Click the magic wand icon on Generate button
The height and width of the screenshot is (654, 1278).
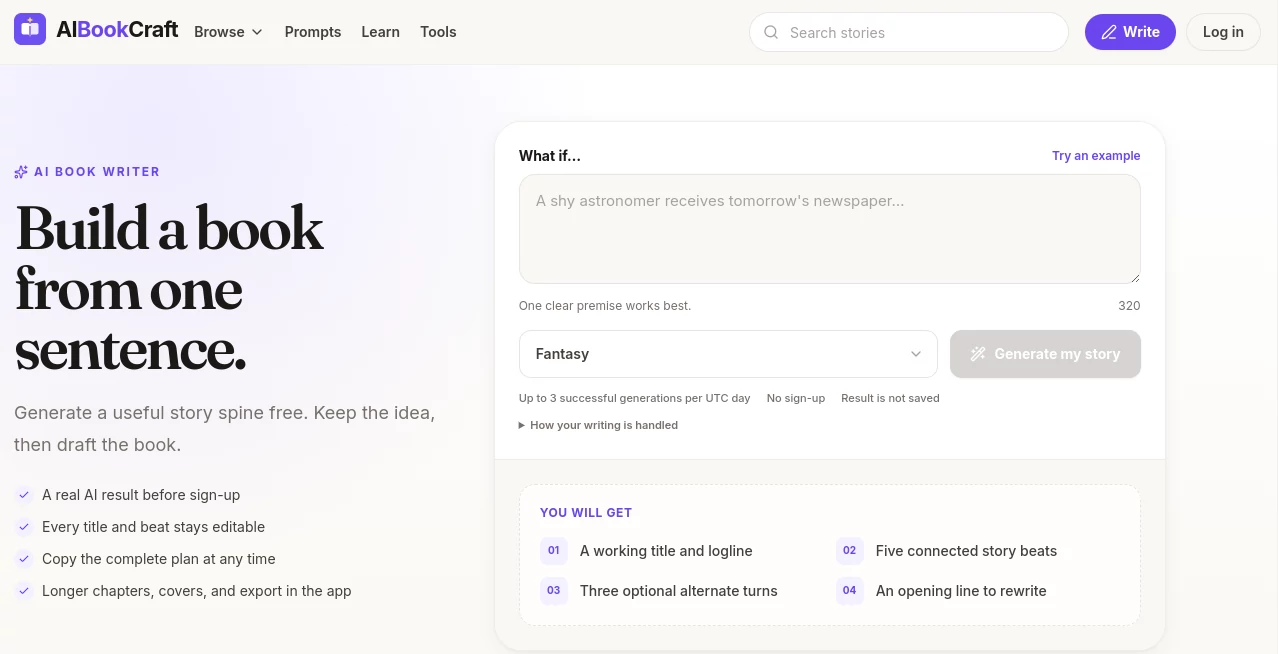(x=978, y=354)
